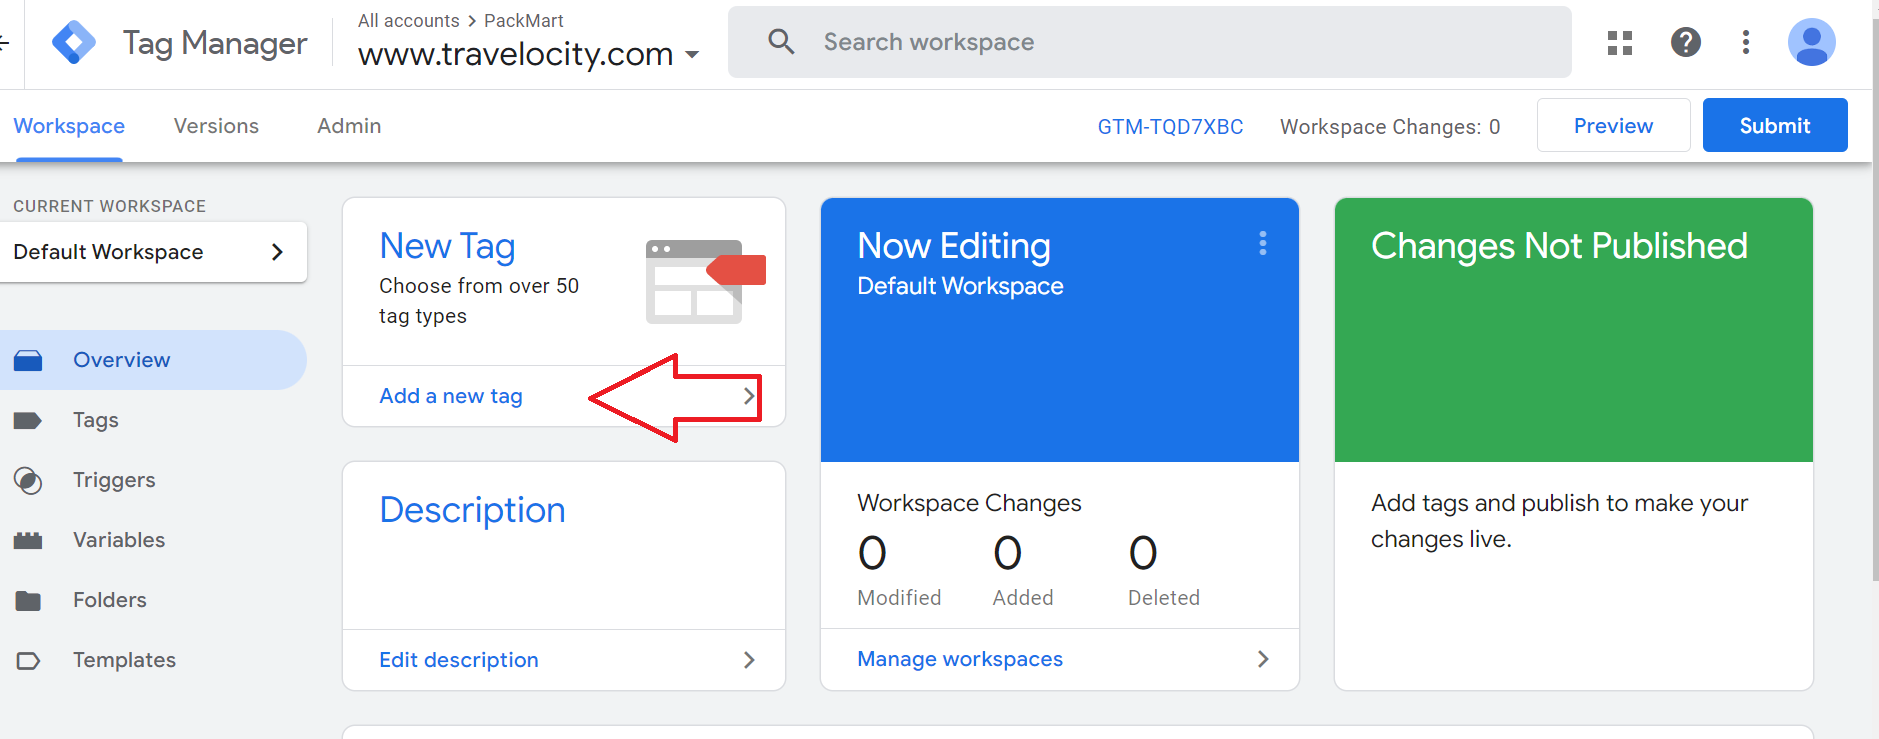Click chevron beside Edit description

tap(749, 660)
